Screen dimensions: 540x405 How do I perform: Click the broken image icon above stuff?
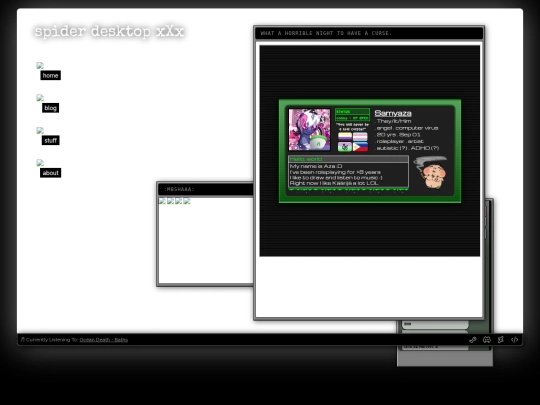coord(40,130)
